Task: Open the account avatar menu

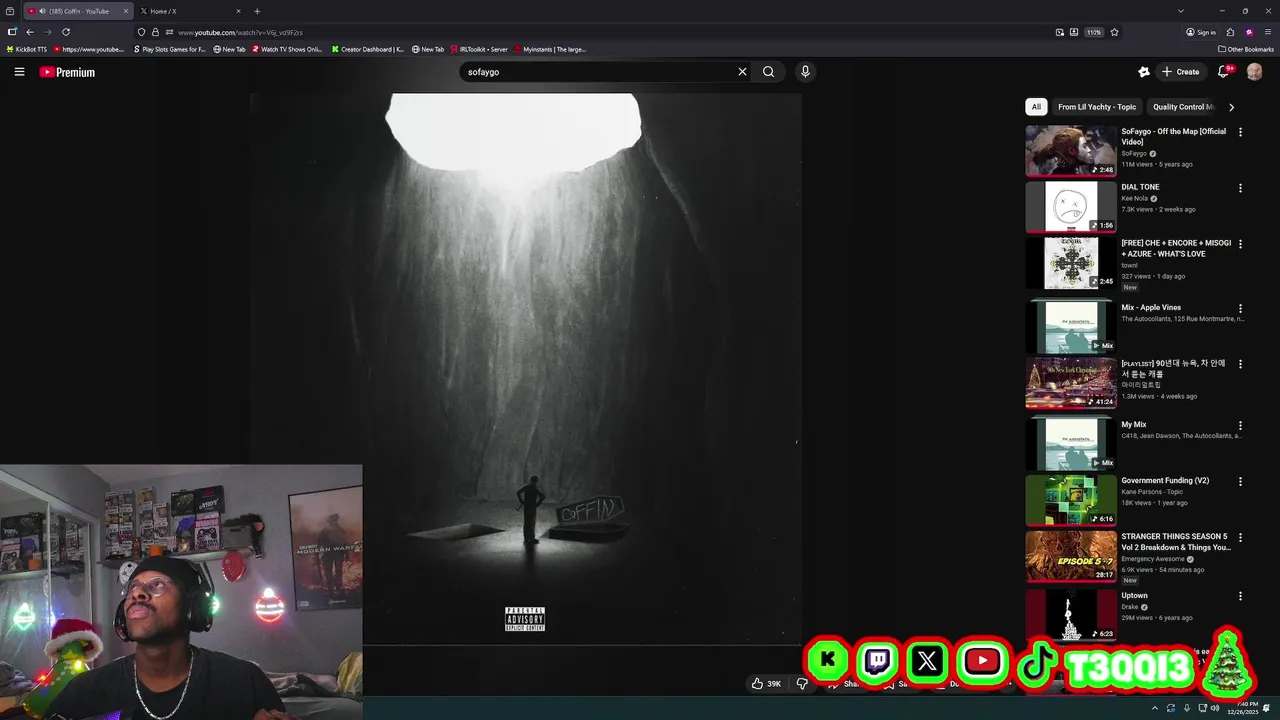Action: (1254, 72)
